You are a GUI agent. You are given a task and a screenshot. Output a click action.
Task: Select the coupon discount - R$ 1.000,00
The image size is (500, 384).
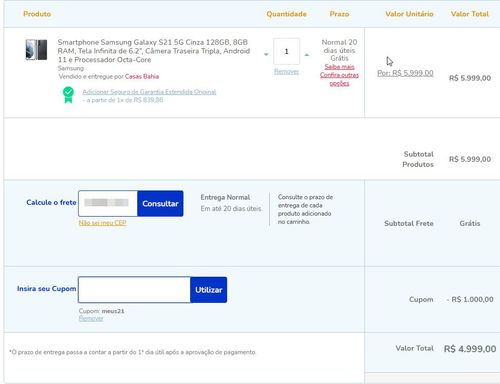pyautogui.click(x=470, y=299)
